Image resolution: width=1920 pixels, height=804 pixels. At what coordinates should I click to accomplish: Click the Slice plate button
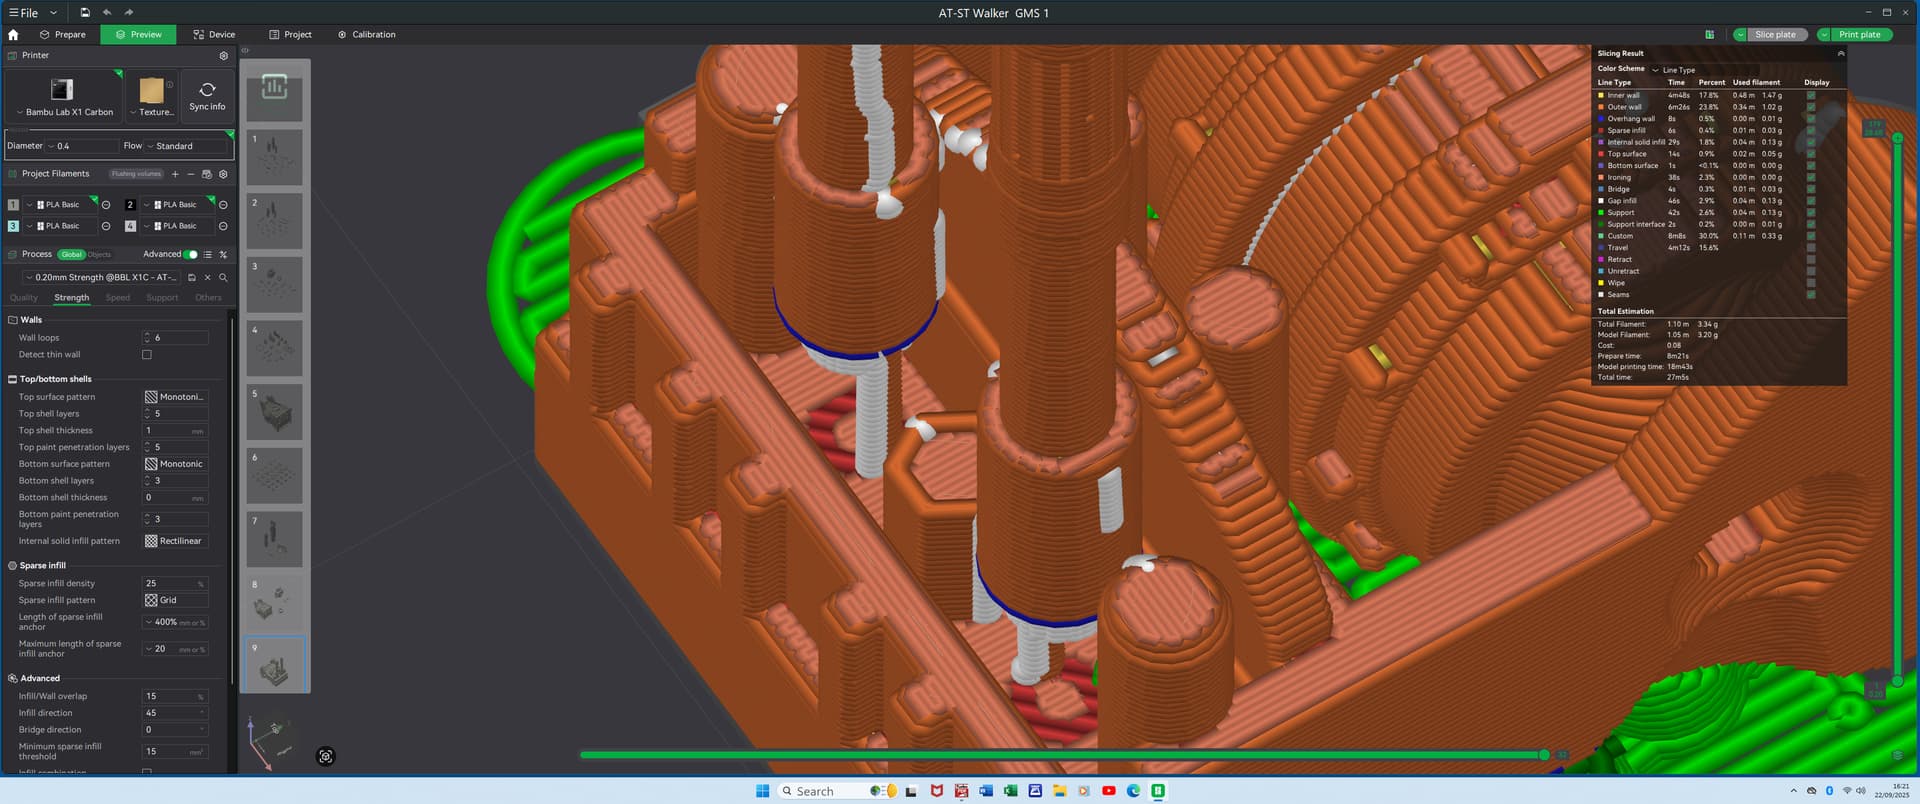pos(1775,35)
